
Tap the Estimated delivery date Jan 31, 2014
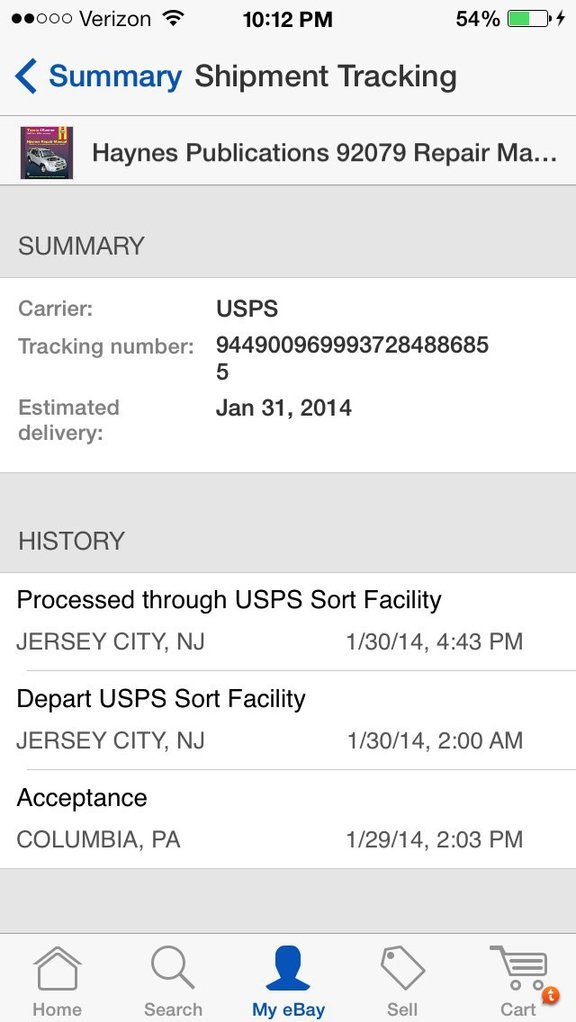click(283, 408)
